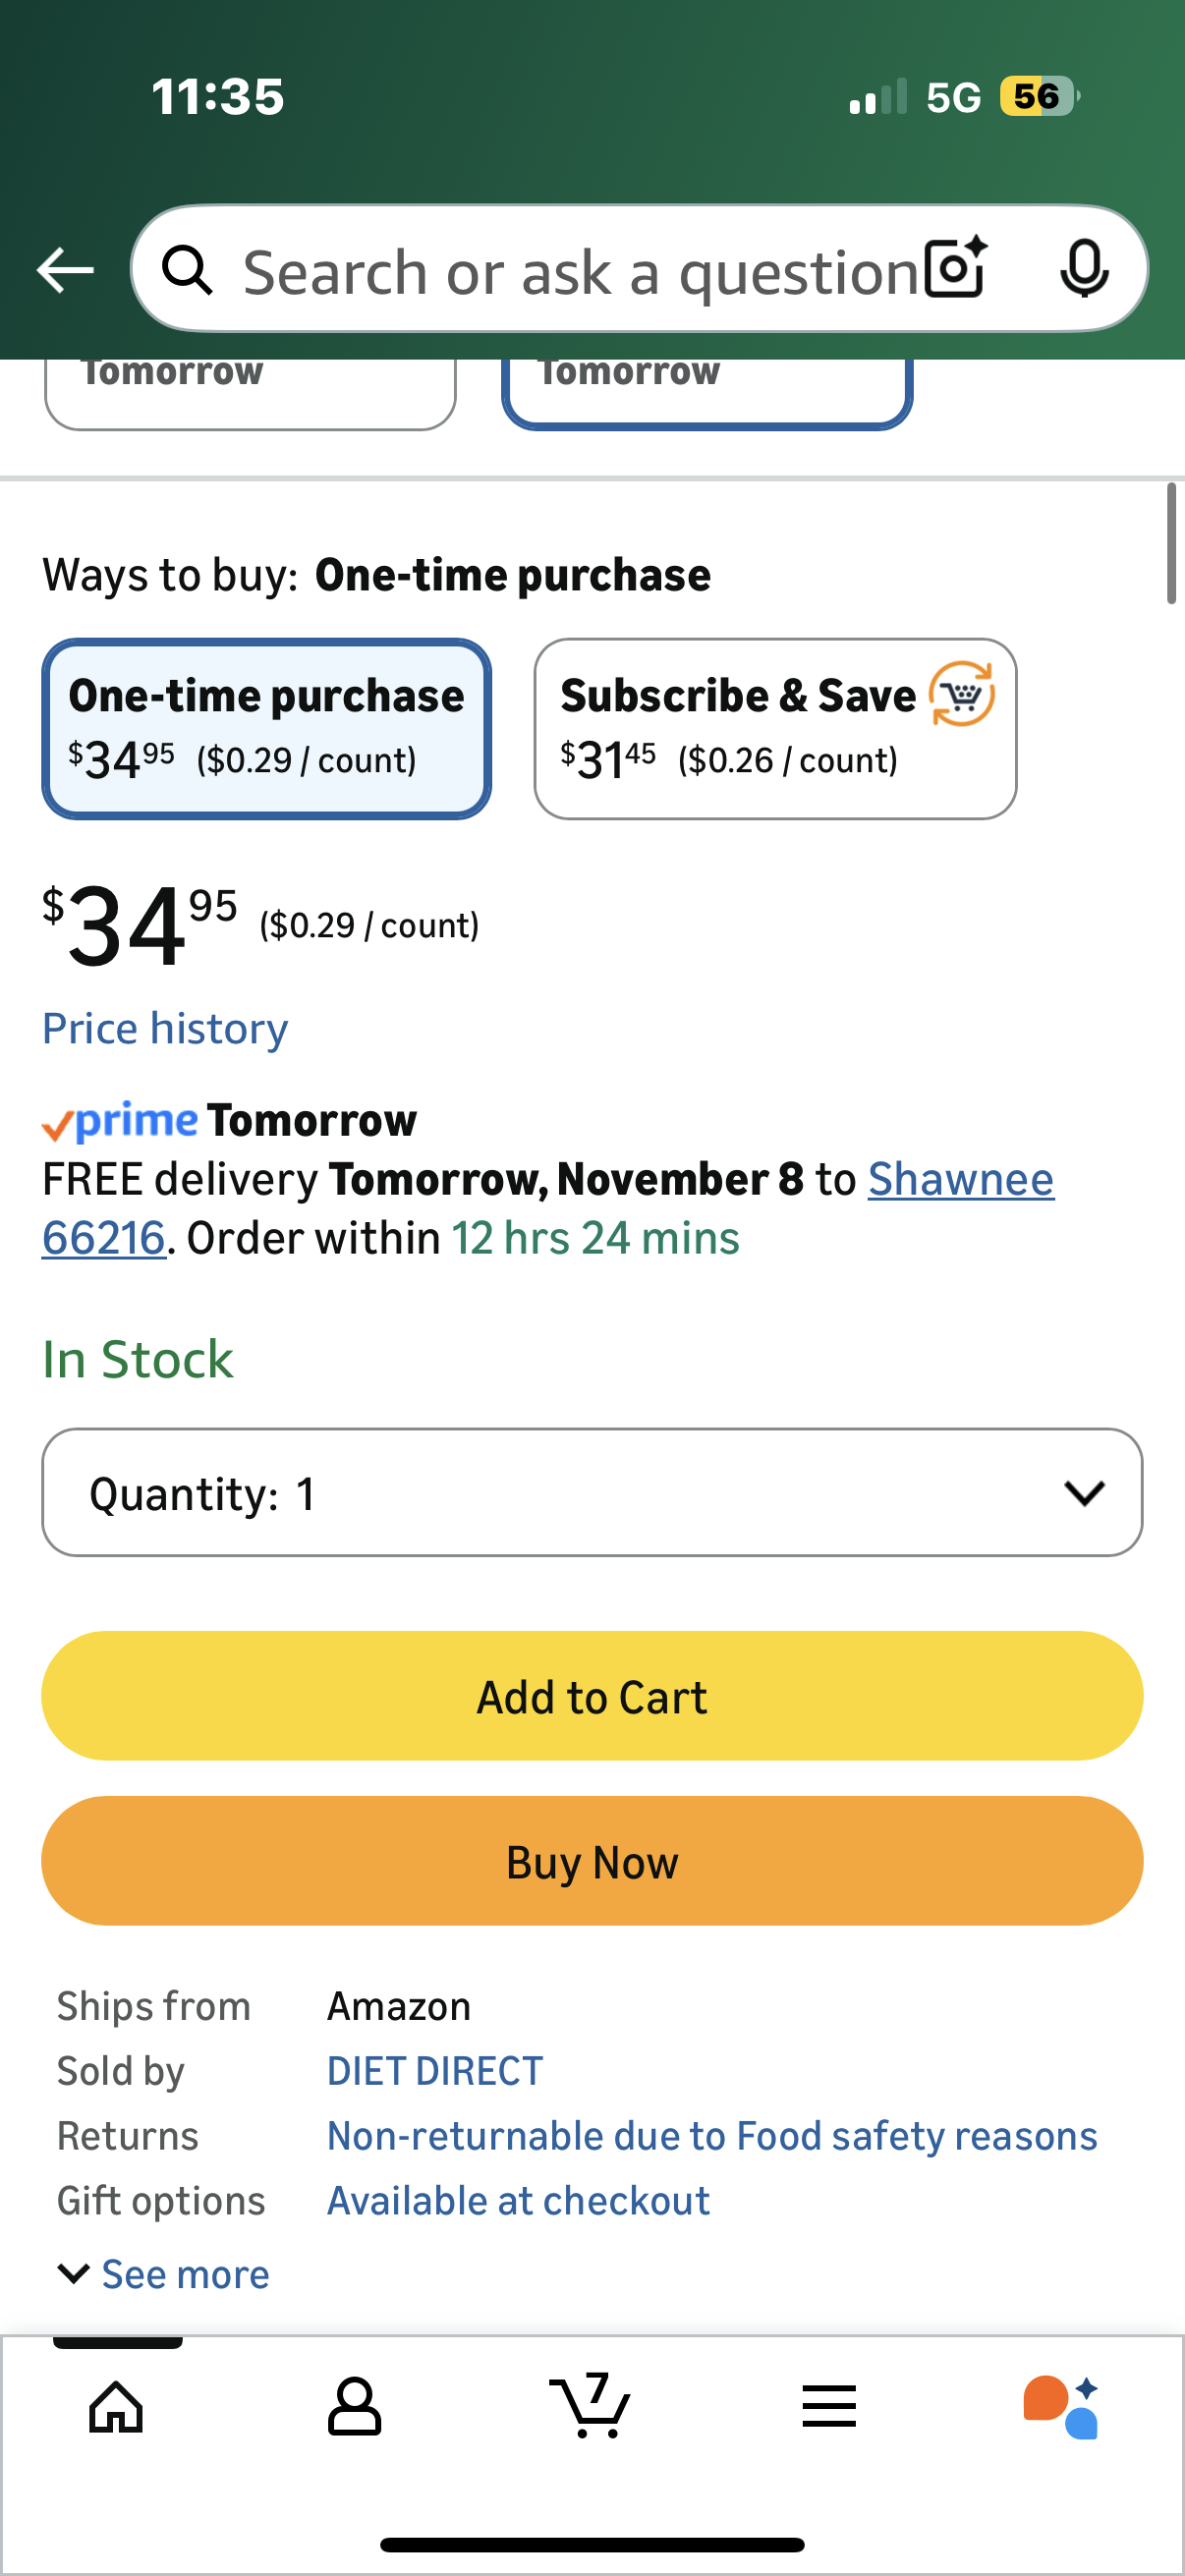The width and height of the screenshot is (1185, 2576).
Task: Select Subscribe & Save option
Action: coord(775,728)
